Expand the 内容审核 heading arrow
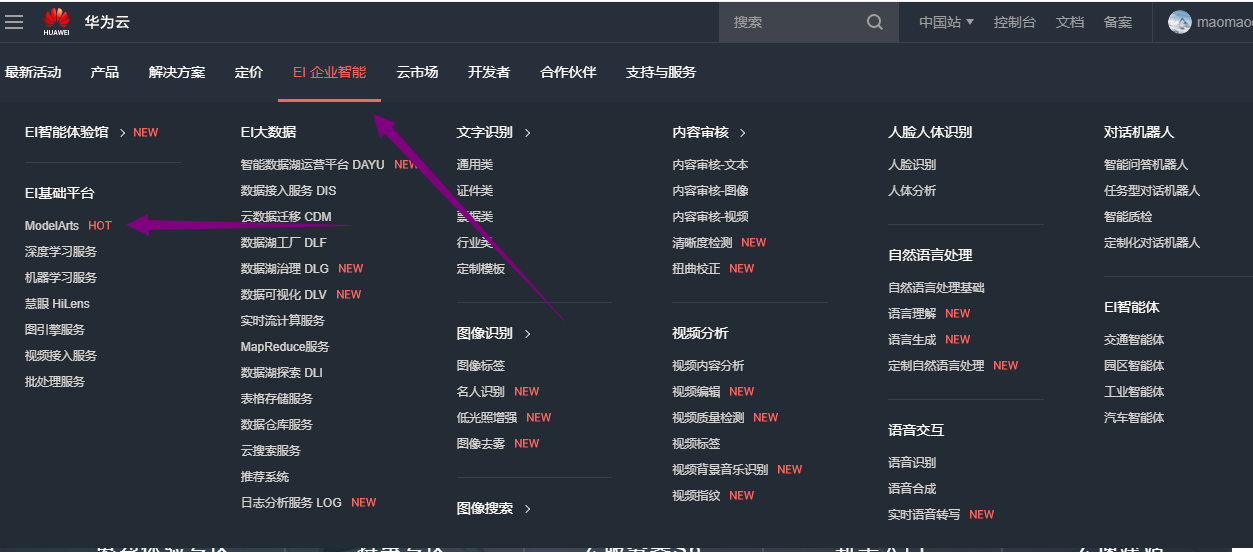1253x552 pixels. 743,132
